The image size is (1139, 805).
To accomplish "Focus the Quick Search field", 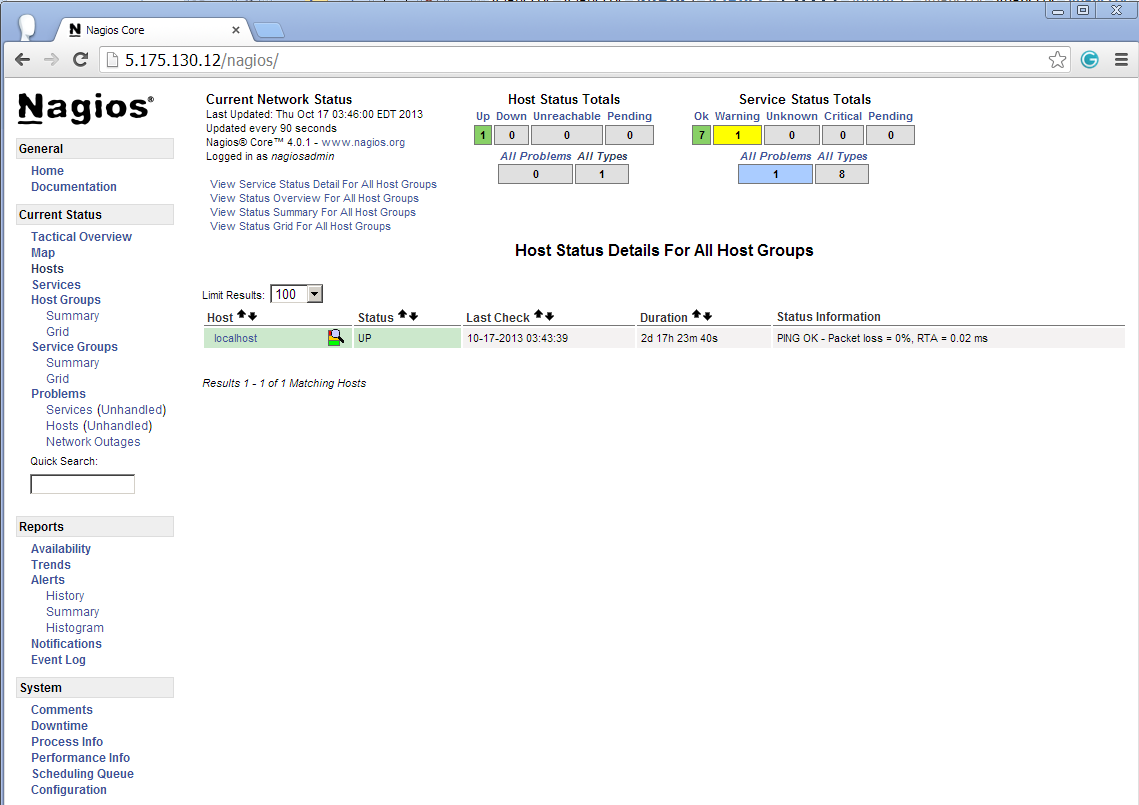I will coord(82,484).
